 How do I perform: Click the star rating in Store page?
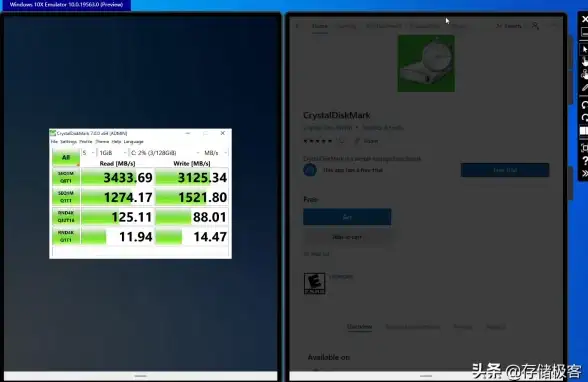tap(318, 141)
